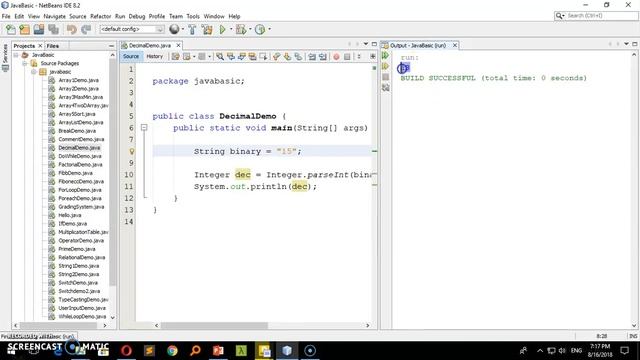Open the default config dropdown
Screen dimensions: 640x360
(132, 29)
